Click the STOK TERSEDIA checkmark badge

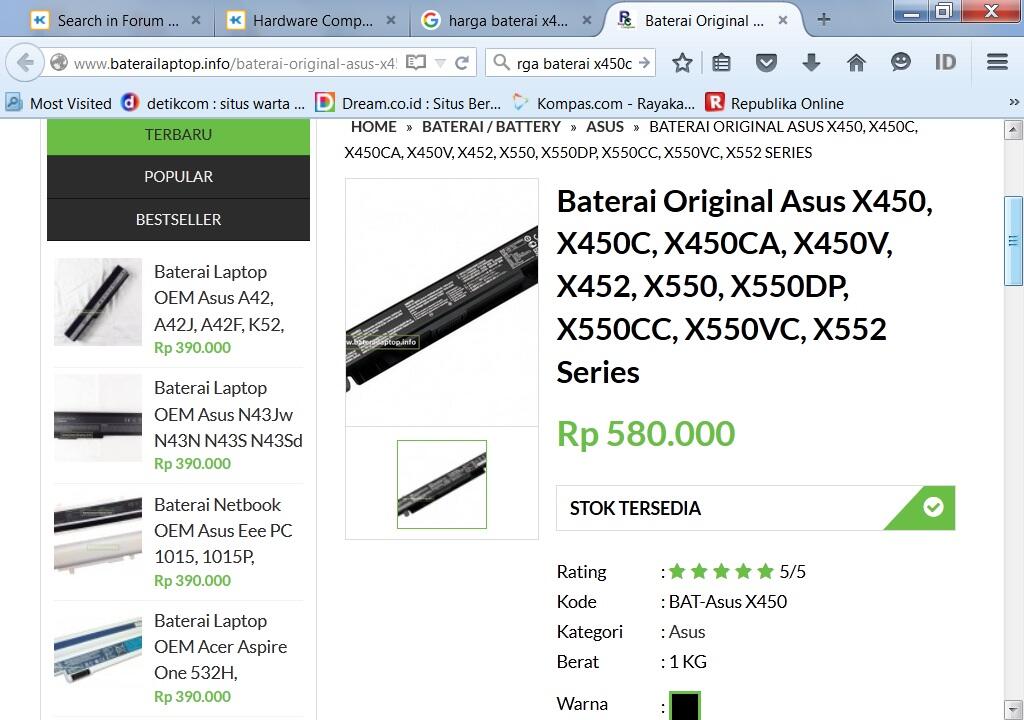point(933,506)
